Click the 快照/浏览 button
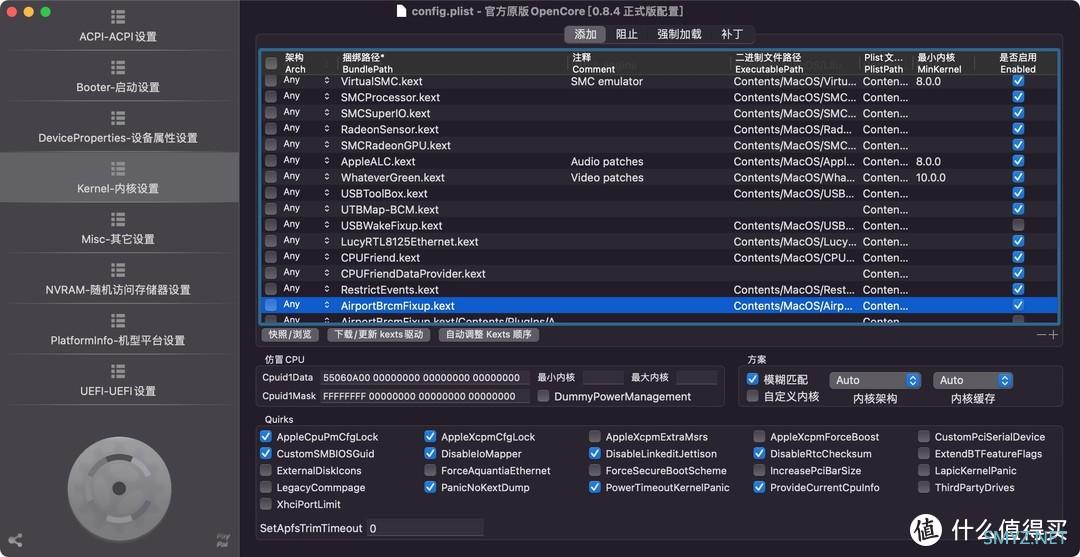The height and width of the screenshot is (557, 1080). tap(290, 335)
